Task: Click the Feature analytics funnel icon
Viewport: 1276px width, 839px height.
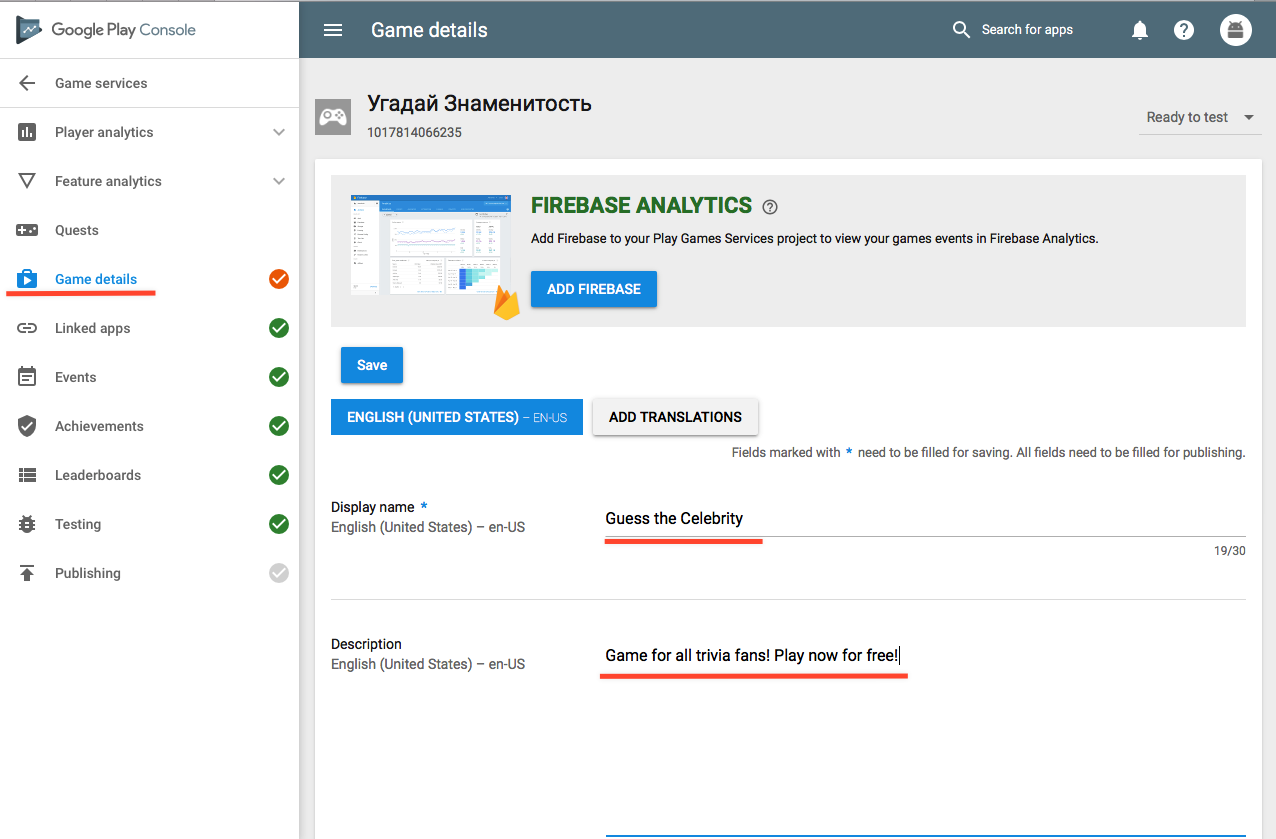Action: click(x=27, y=181)
